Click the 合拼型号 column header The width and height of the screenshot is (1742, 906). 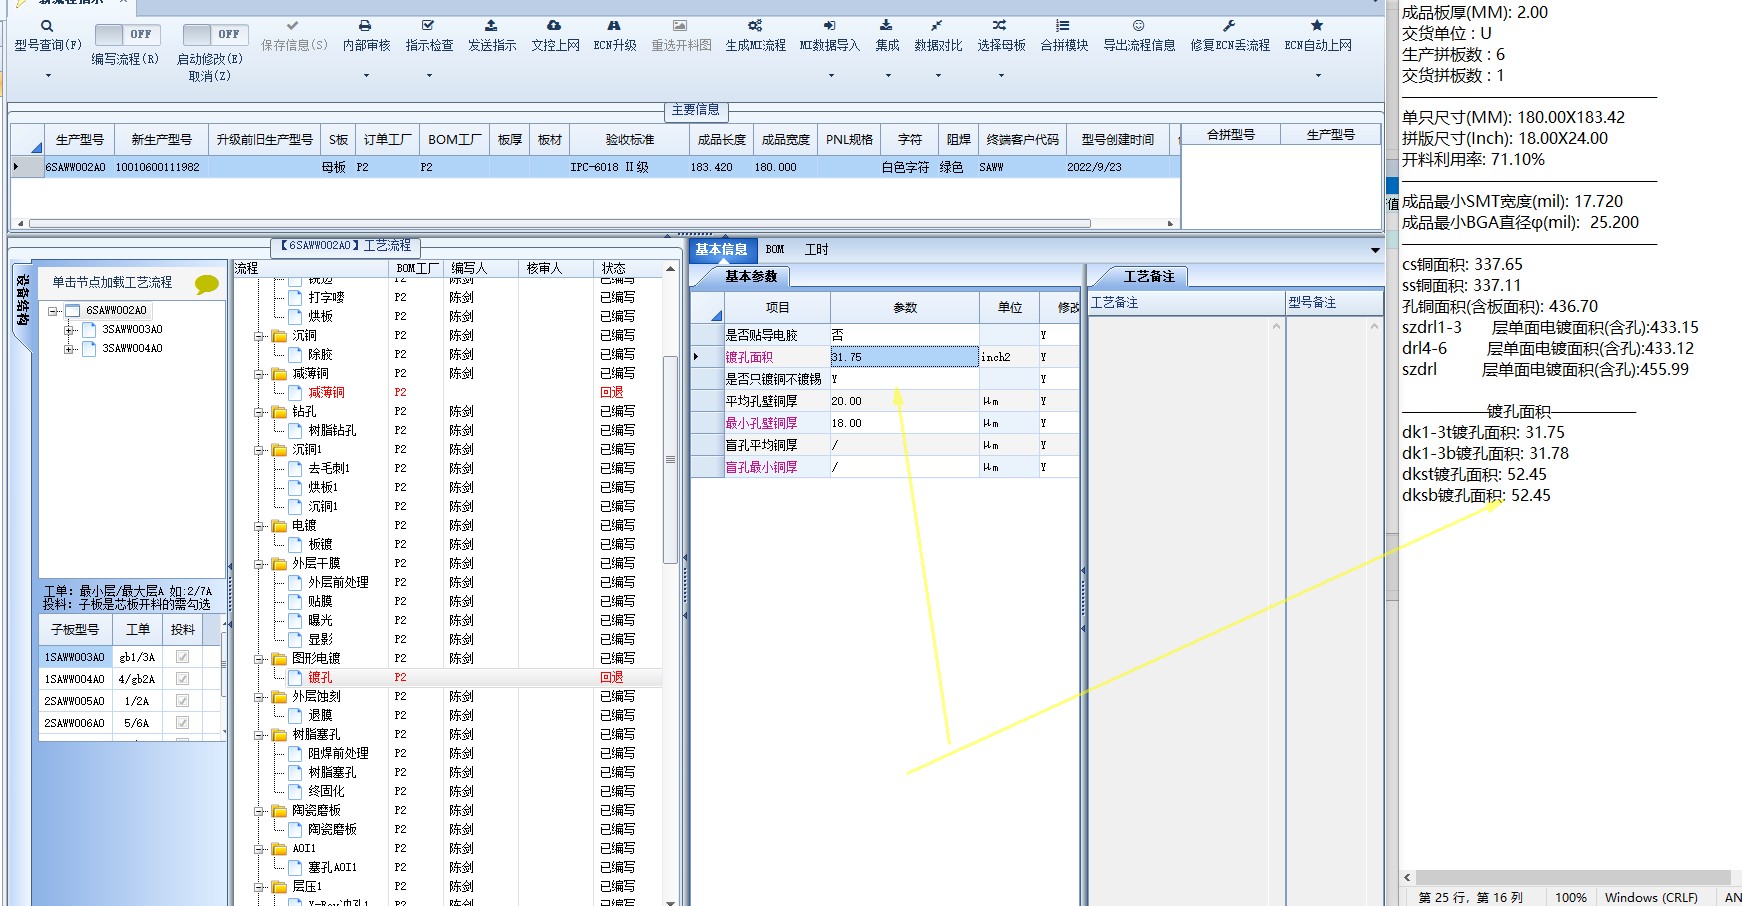(1230, 135)
